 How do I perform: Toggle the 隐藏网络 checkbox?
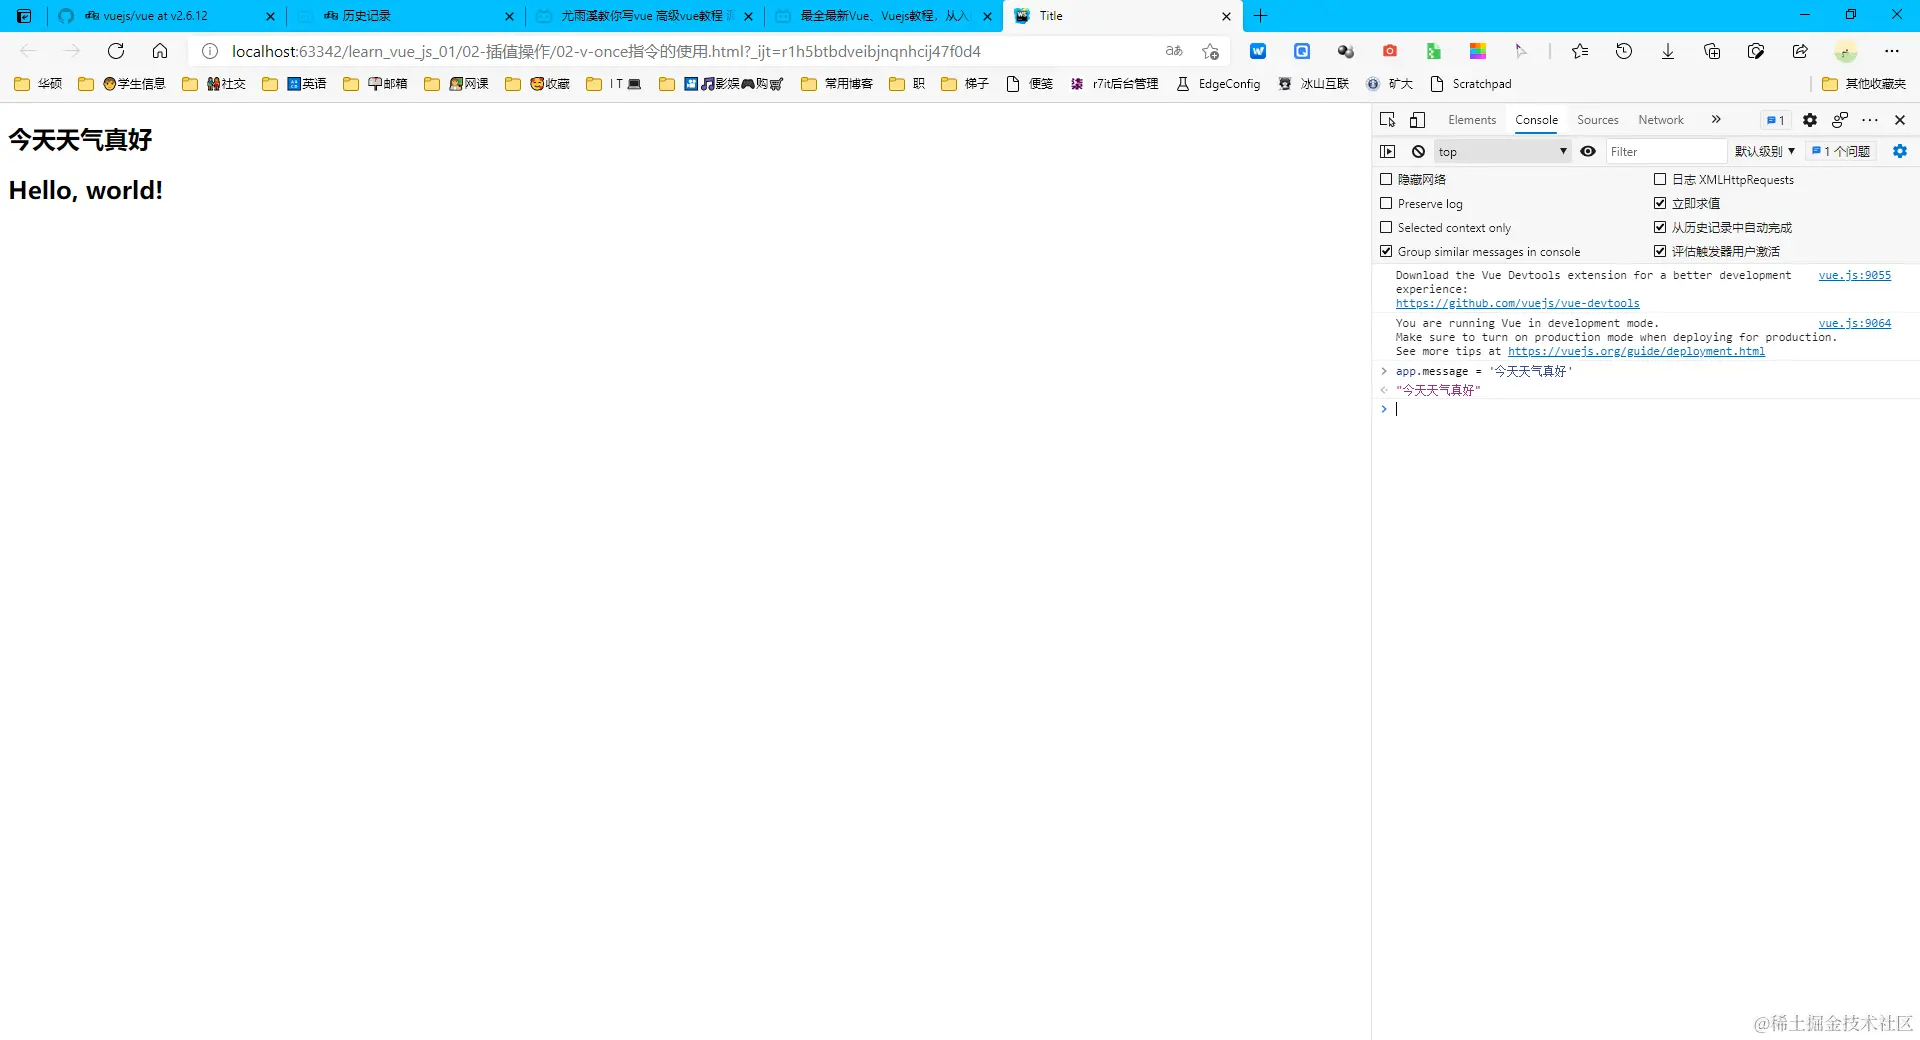[x=1386, y=180]
